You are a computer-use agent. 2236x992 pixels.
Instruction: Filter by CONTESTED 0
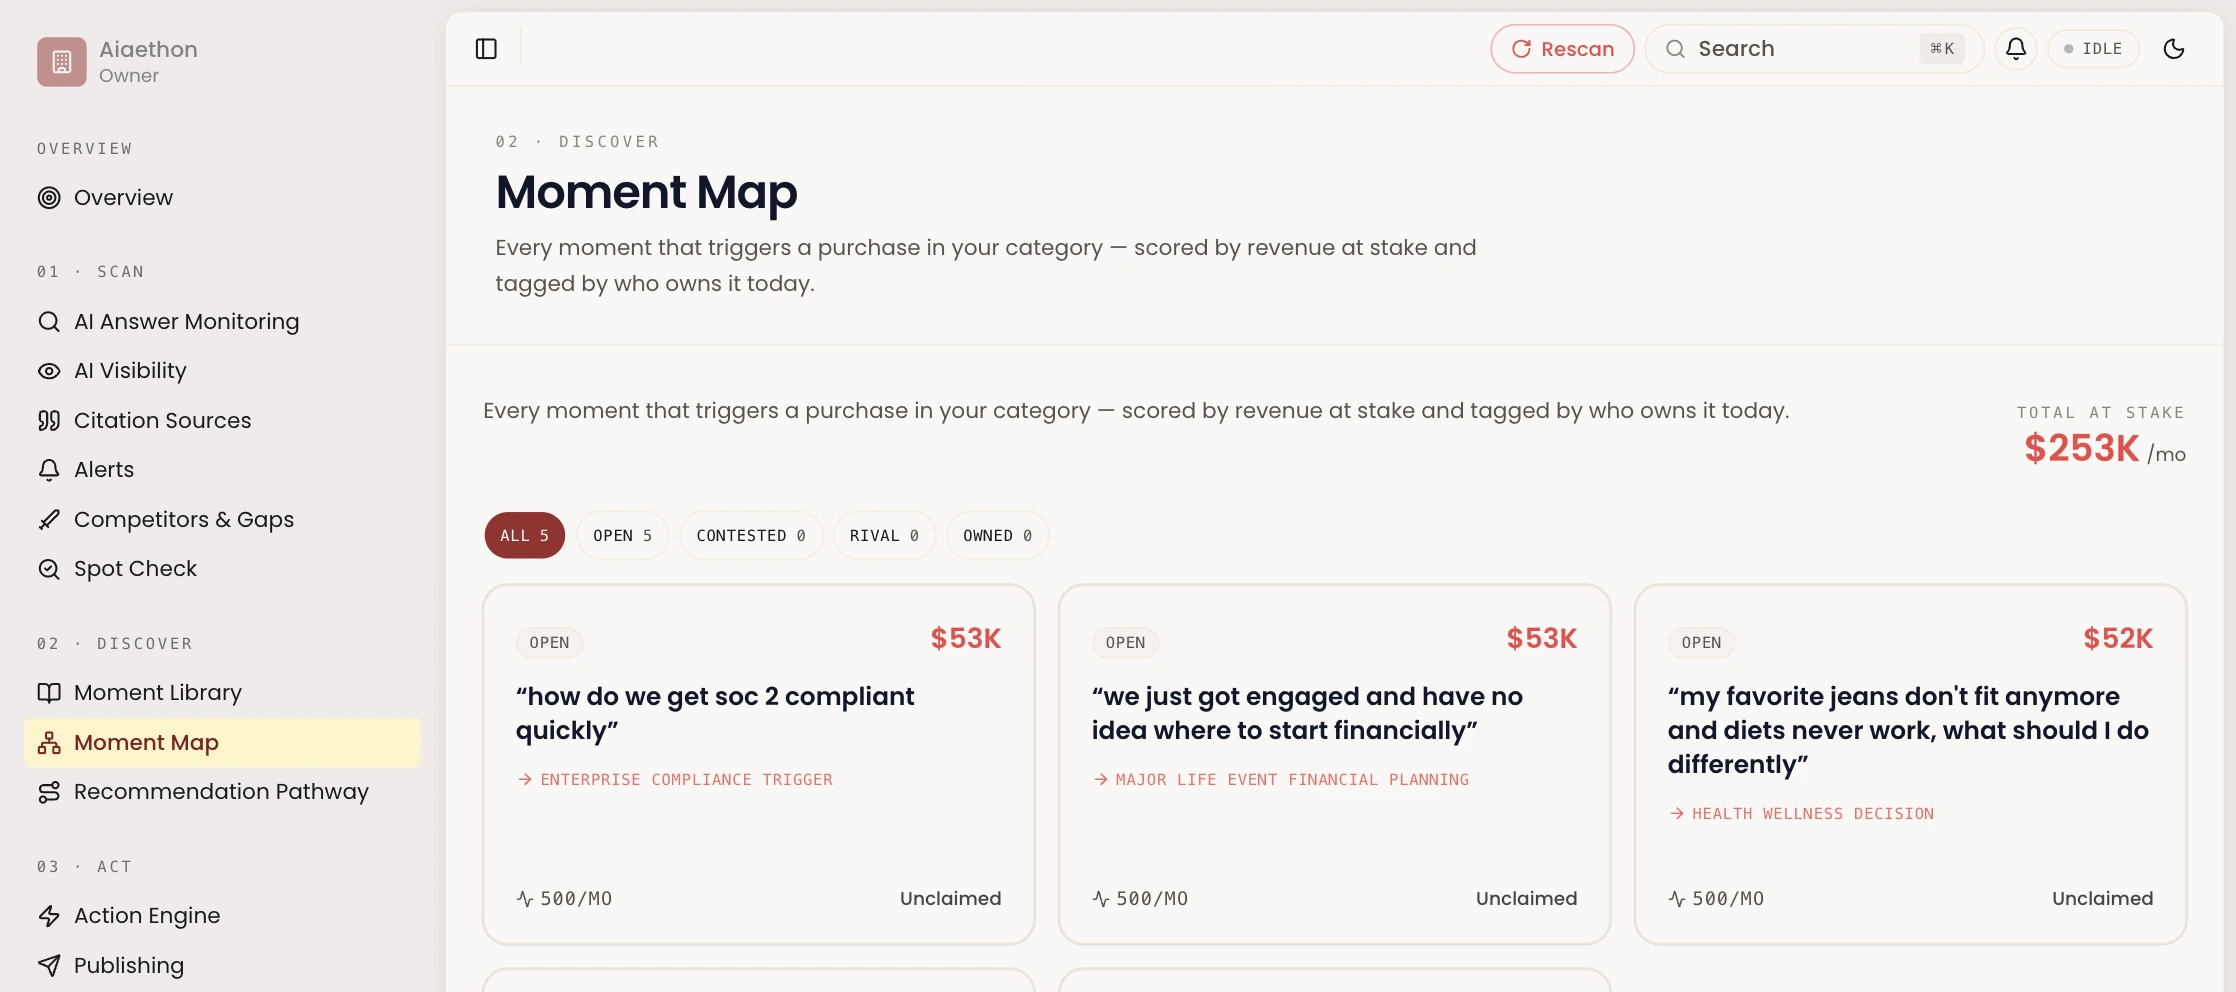tap(751, 536)
